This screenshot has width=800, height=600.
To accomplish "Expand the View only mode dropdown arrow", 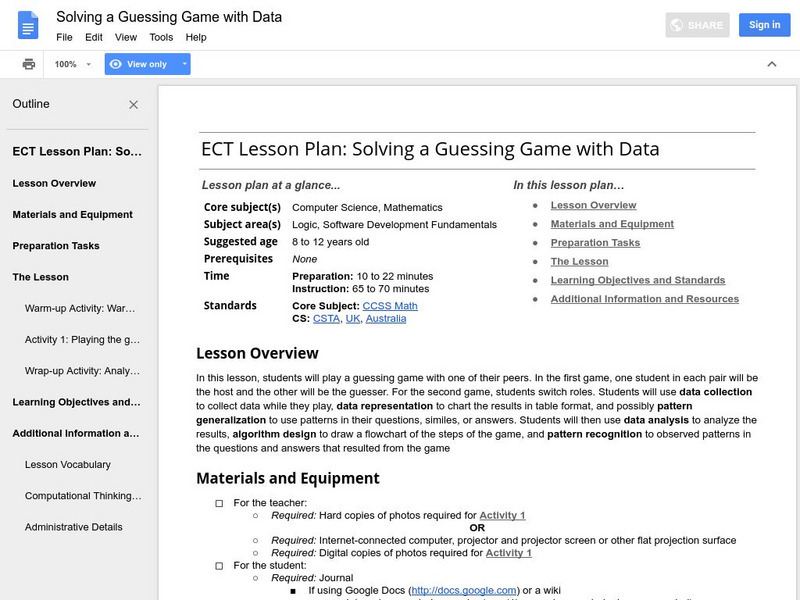I will click(x=184, y=64).
